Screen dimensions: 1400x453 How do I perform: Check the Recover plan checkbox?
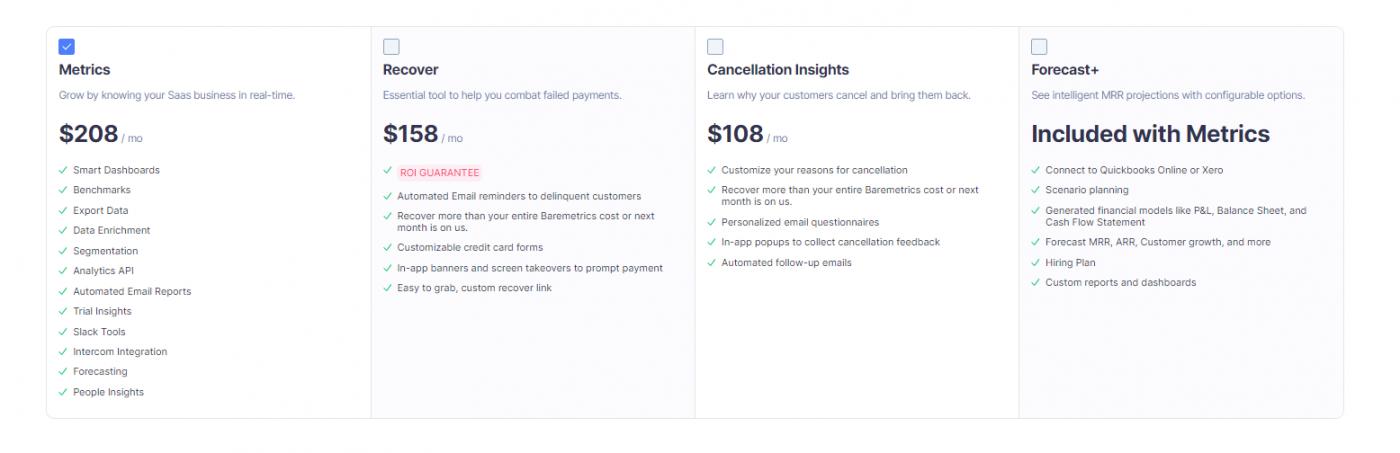(x=391, y=46)
